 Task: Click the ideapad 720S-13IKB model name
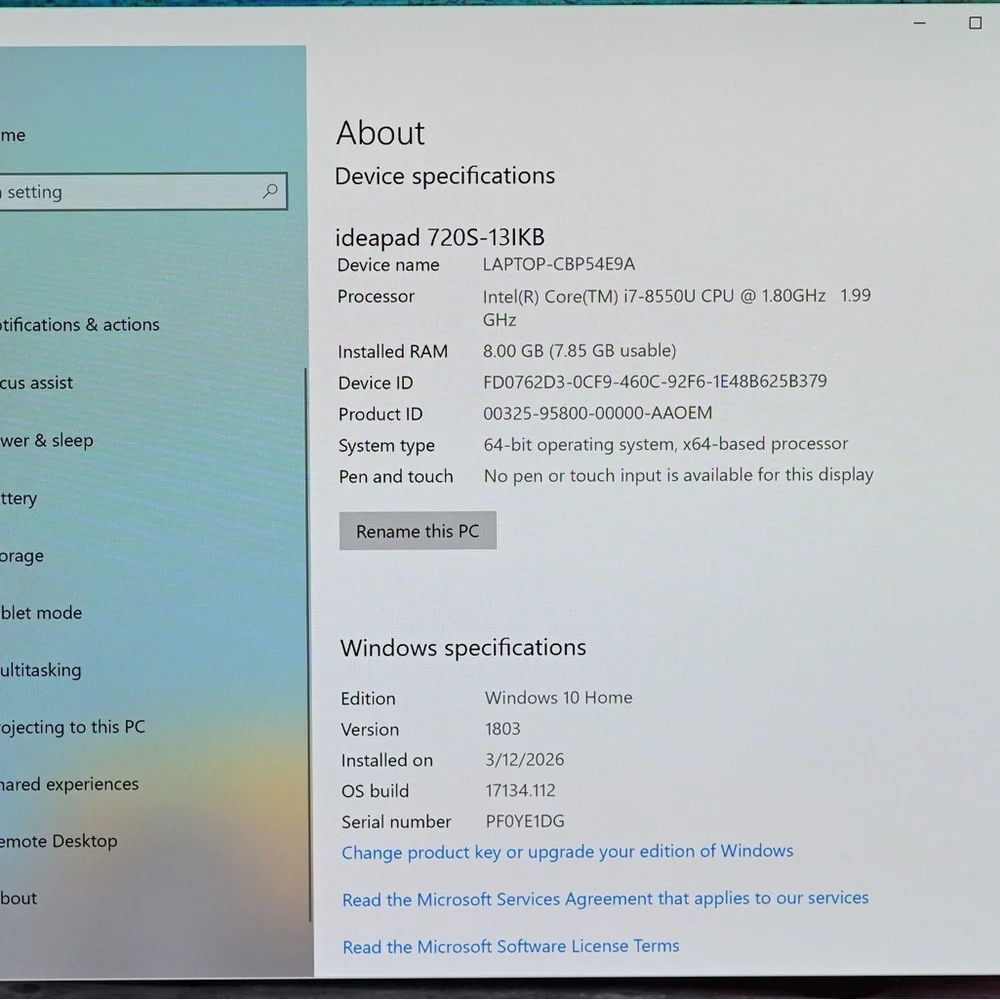click(440, 237)
